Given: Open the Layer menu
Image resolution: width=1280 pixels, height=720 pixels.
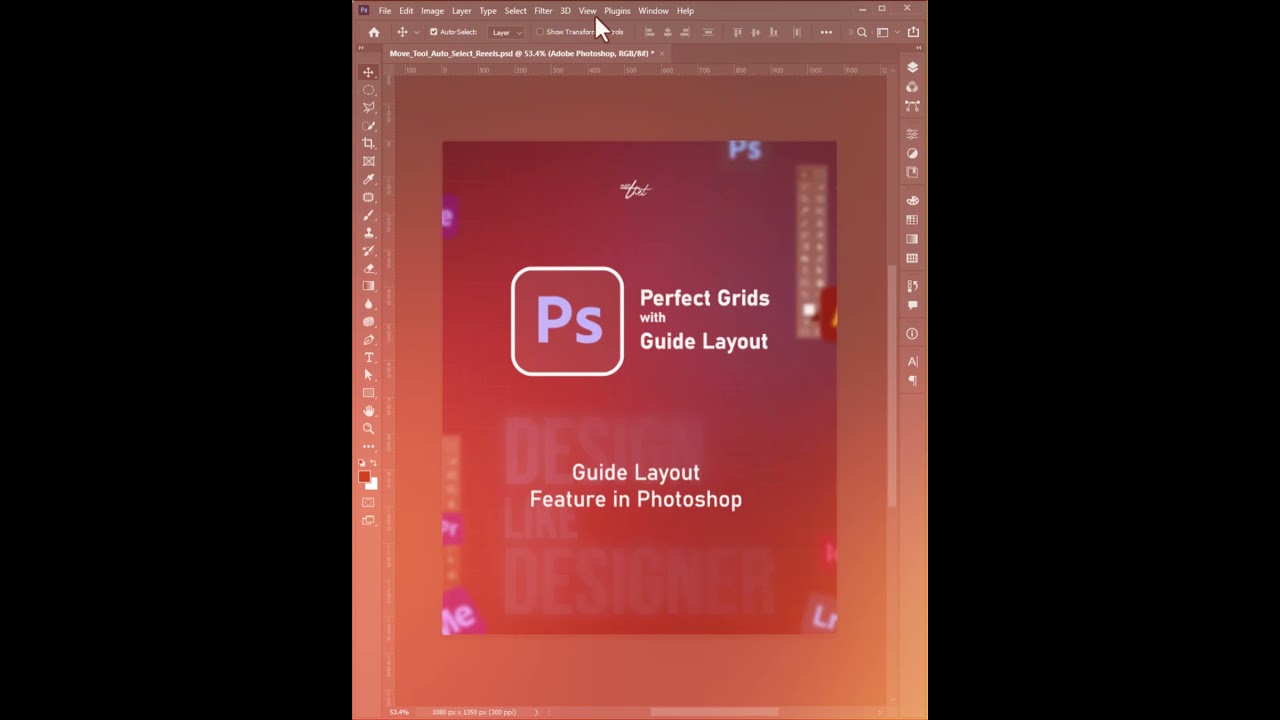Looking at the screenshot, I should [x=461, y=11].
